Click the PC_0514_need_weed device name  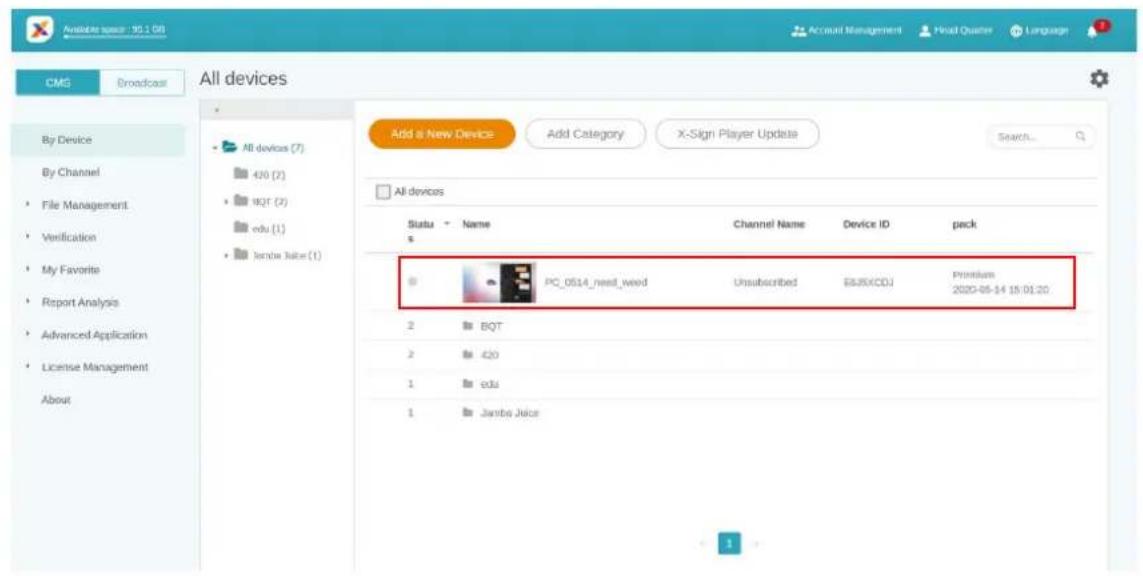596,283
